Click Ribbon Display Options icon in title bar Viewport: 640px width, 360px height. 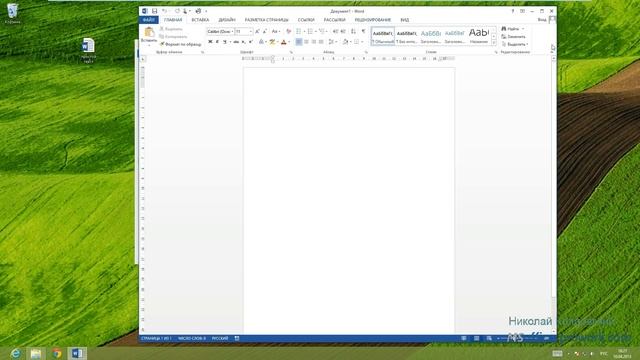click(522, 11)
